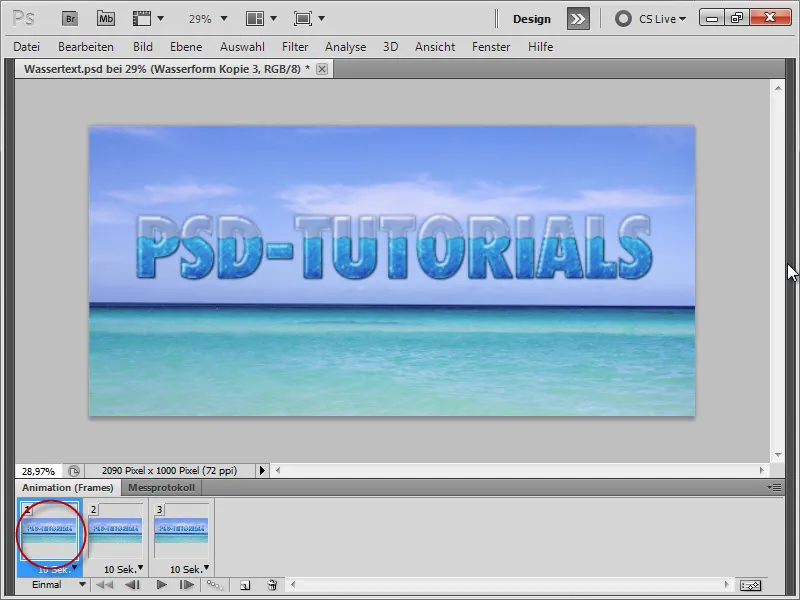The height and width of the screenshot is (600, 800).
Task: Click the Ps application logo
Action: pos(23,19)
